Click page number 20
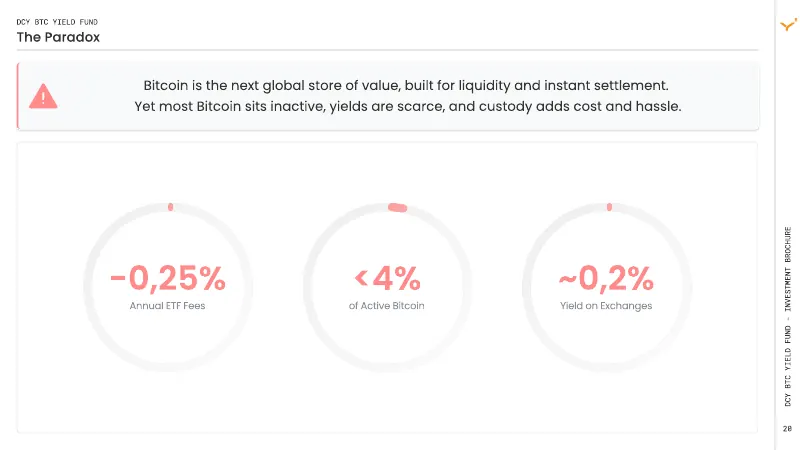 (788, 429)
